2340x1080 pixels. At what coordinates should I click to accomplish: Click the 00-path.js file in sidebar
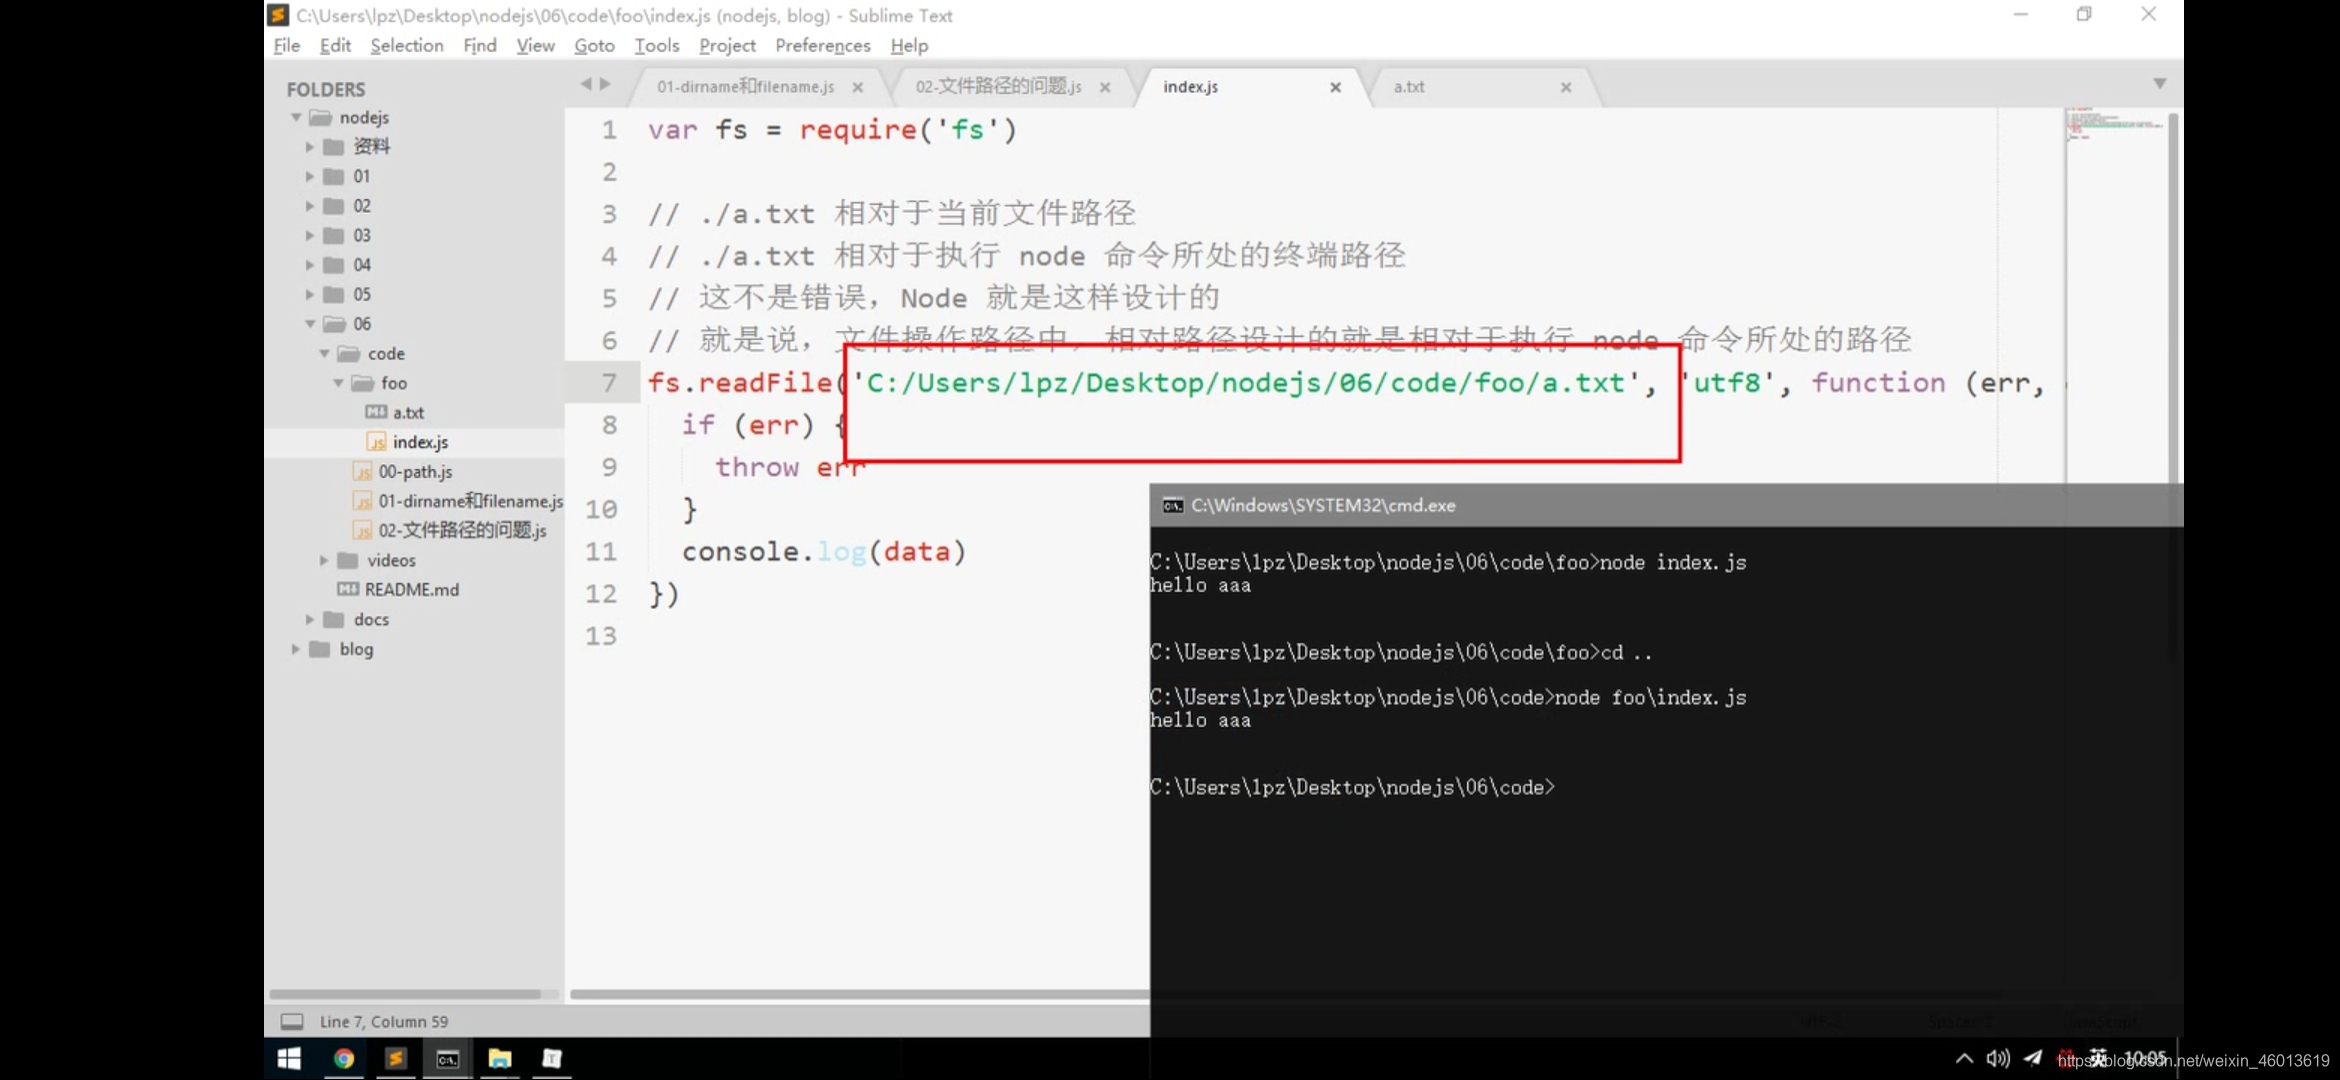click(415, 470)
